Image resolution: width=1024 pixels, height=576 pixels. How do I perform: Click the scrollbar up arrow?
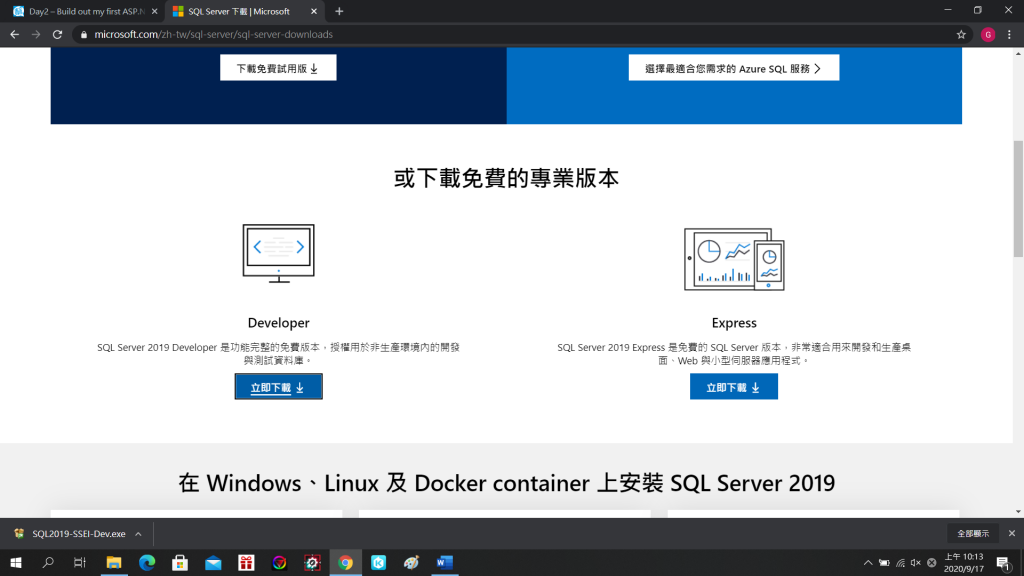pos(1018,54)
